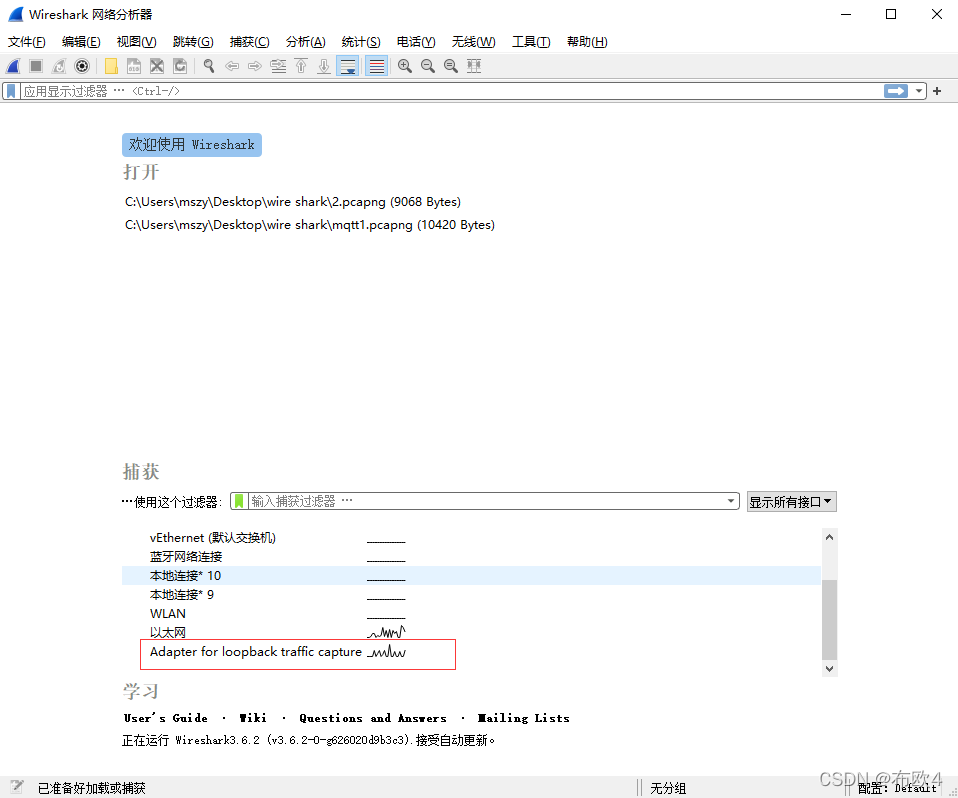The image size is (958, 798).
Task: Open the 跳转(G) menu
Action: pyautogui.click(x=193, y=42)
